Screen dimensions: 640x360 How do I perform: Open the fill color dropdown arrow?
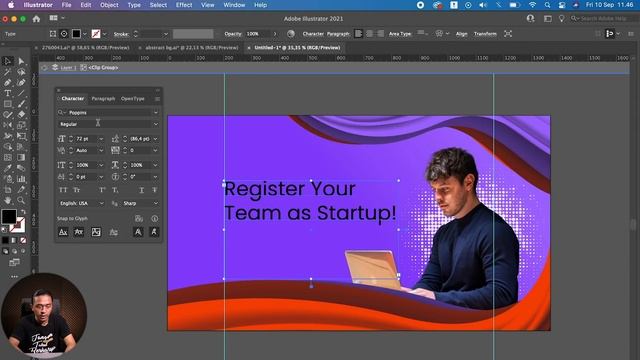point(84,34)
